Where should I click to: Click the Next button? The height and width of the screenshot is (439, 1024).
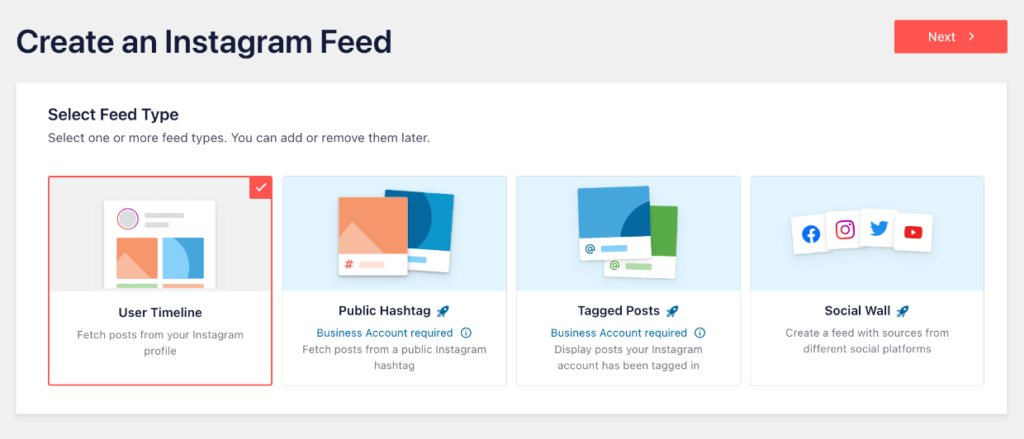(951, 37)
